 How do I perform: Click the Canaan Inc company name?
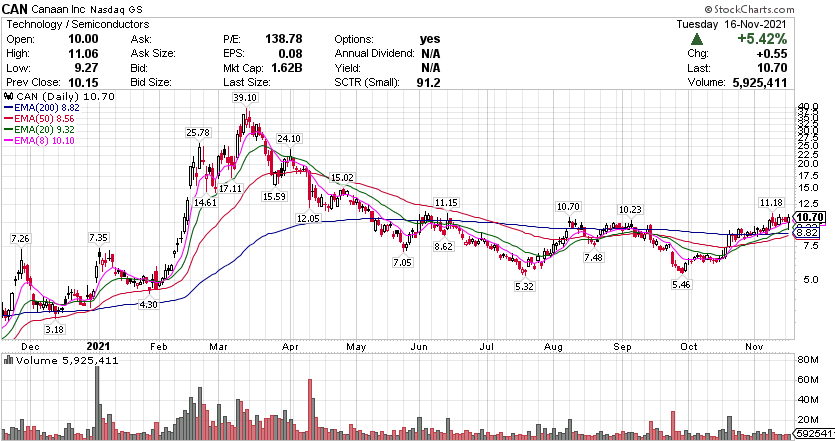59,10
